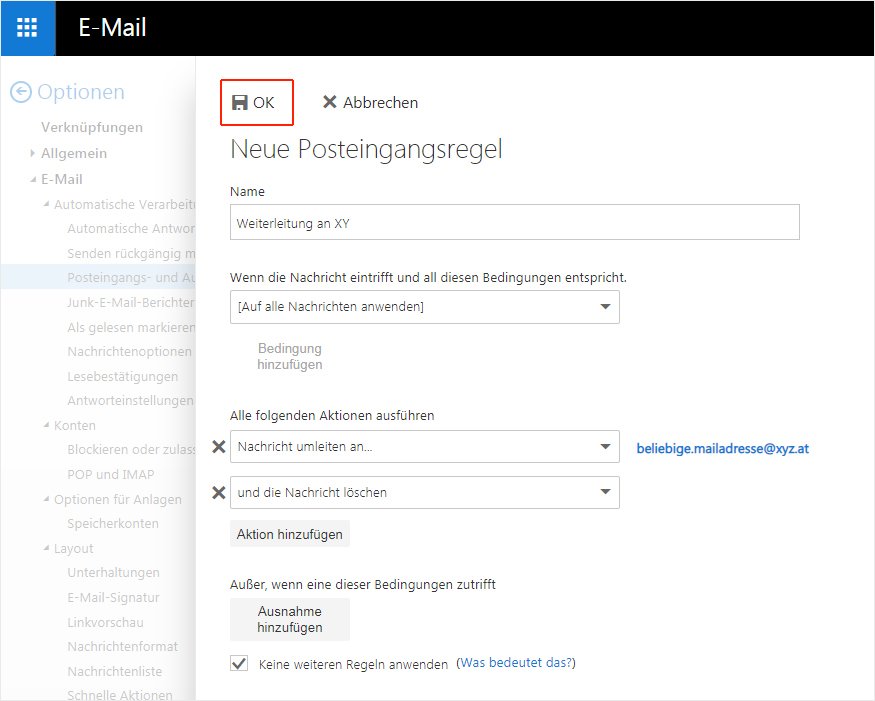The height and width of the screenshot is (701, 875).
Task: Select Verknüpfungen in the options menu
Action: 91,127
